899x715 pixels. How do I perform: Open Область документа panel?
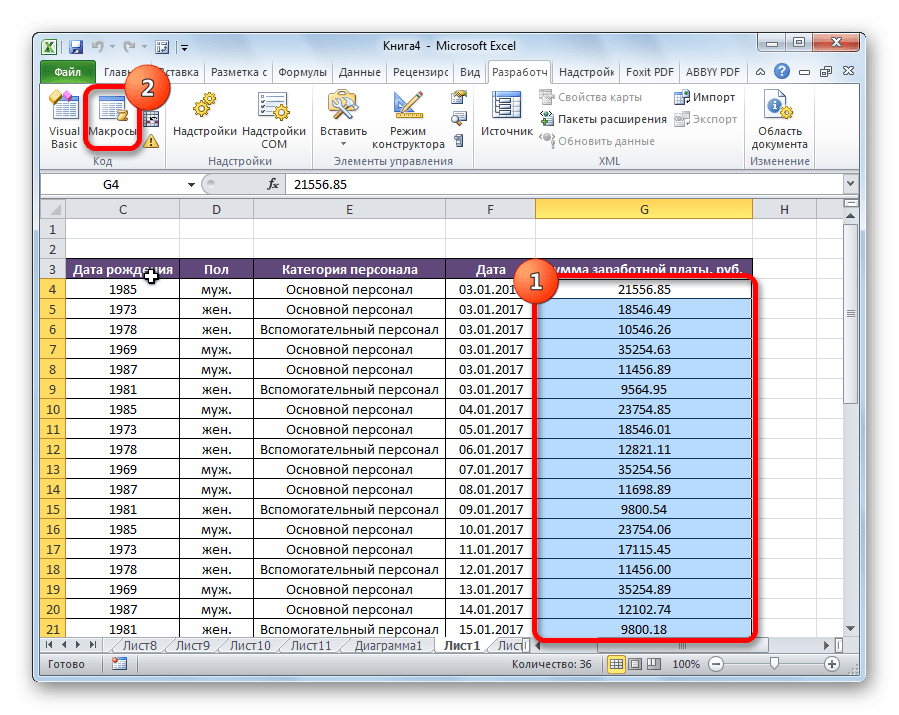779,120
